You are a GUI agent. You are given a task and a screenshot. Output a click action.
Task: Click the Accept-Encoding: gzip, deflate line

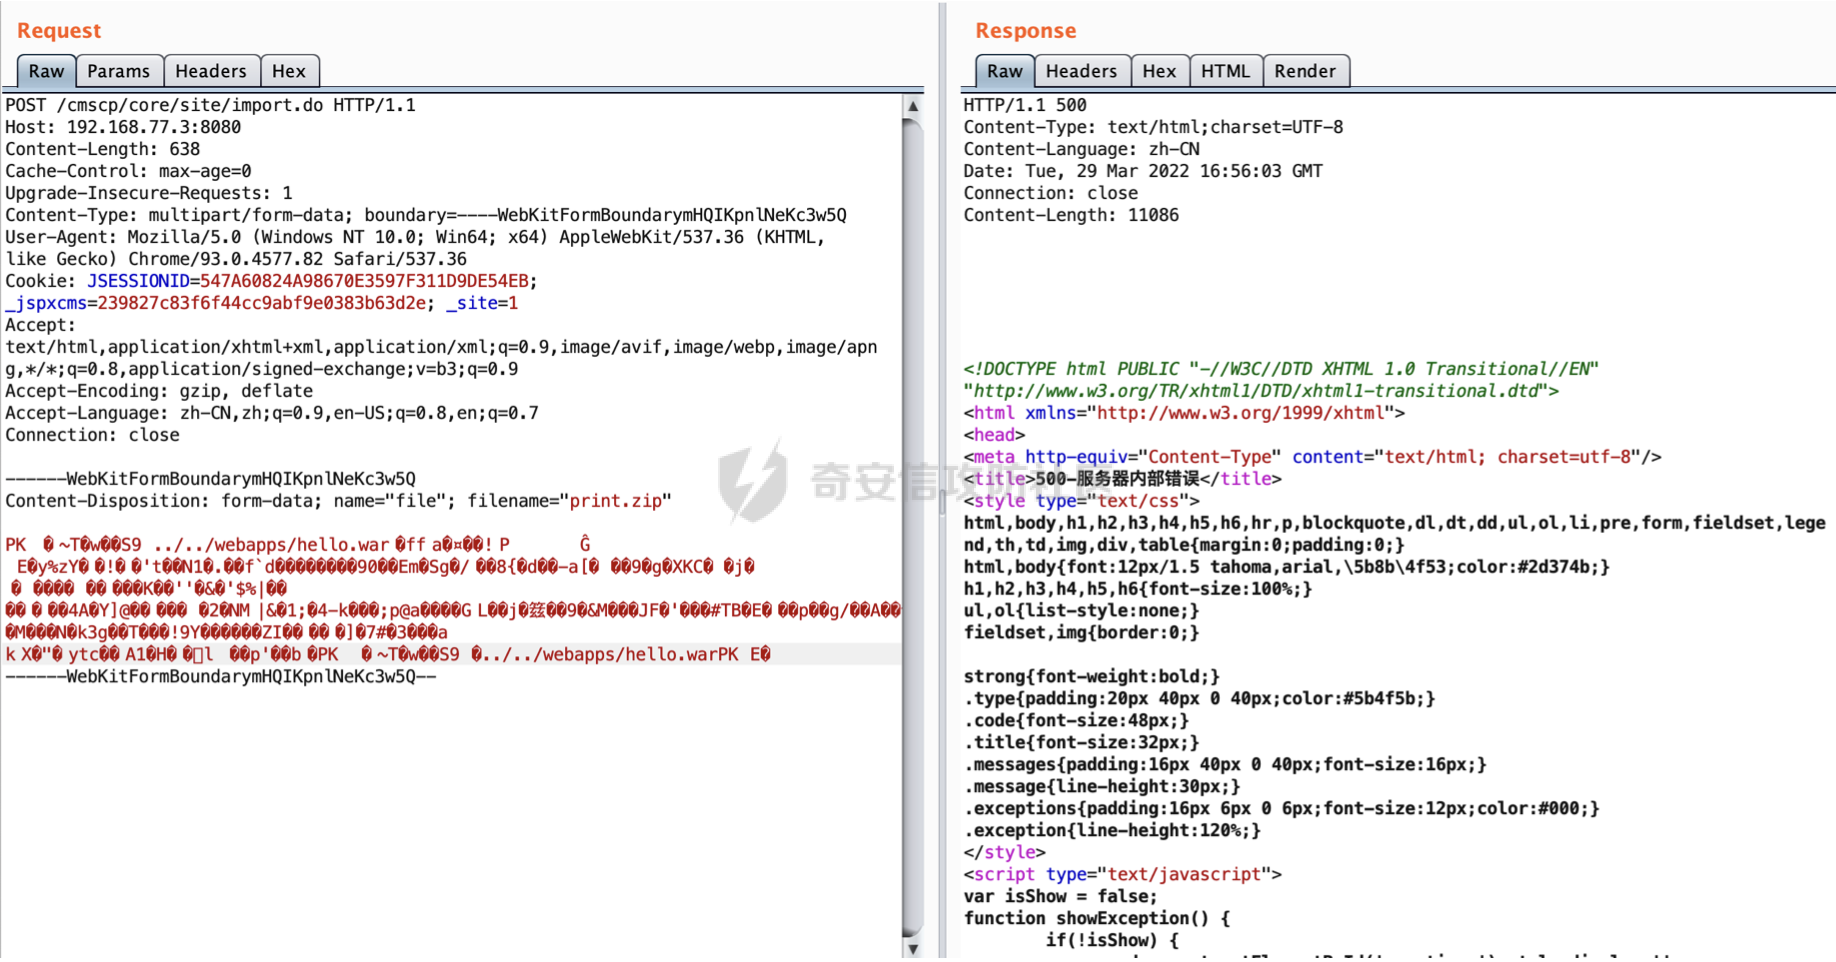click(159, 391)
